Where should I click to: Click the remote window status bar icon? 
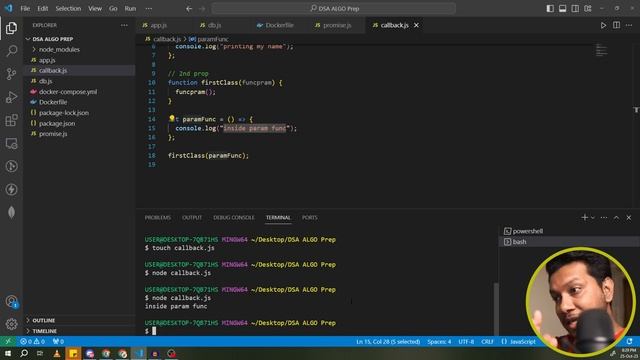pyautogui.click(x=8, y=341)
